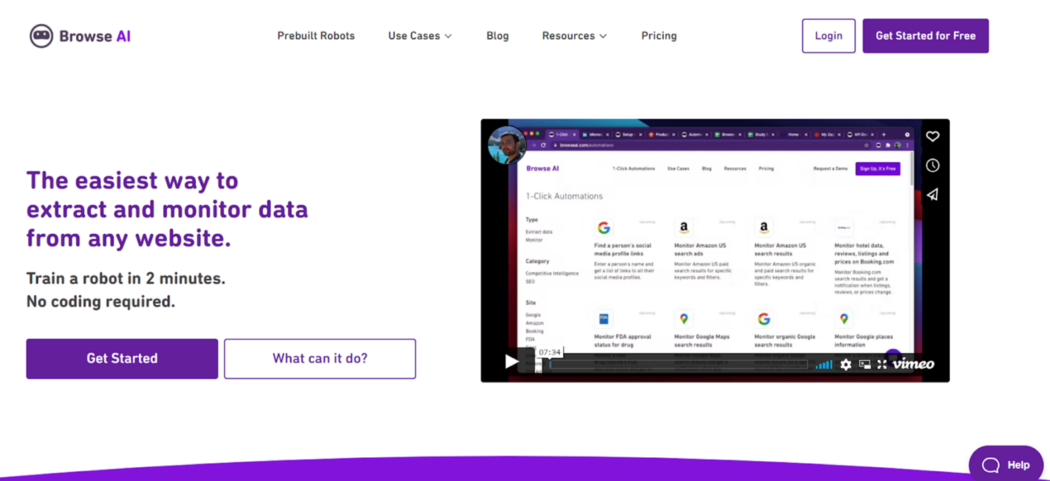This screenshot has height=481, width=1050.
Task: Enter fullscreen on the video player
Action: [x=882, y=364]
